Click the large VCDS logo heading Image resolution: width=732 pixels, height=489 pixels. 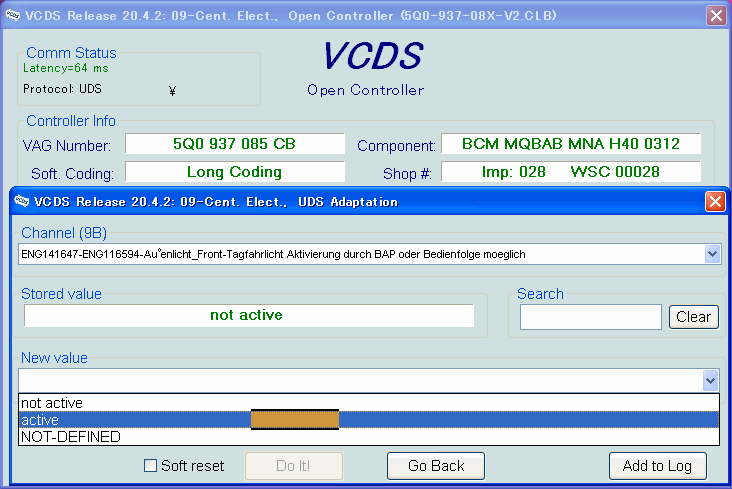[373, 56]
